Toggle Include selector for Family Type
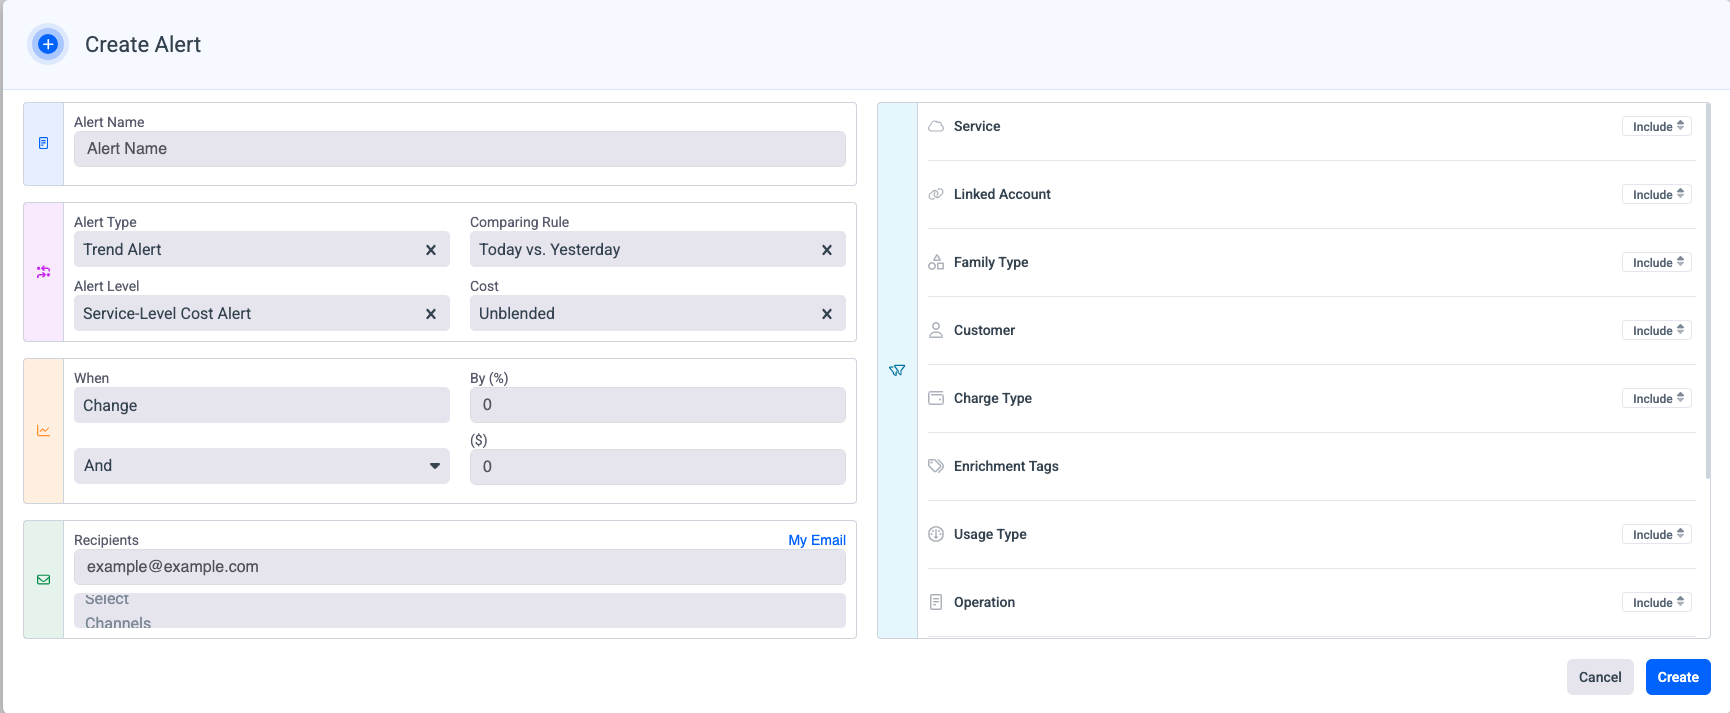 point(1657,263)
